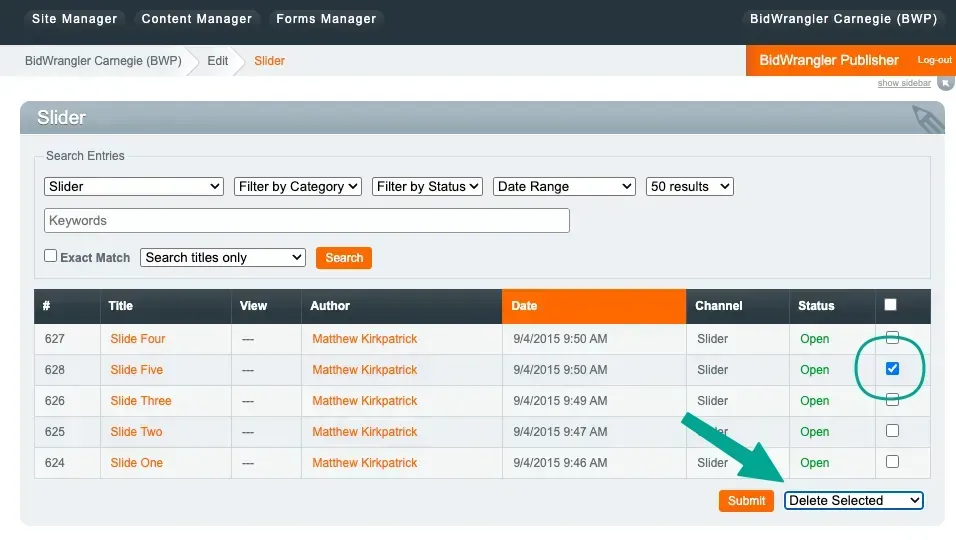Select the Slide Two row checkbox
This screenshot has height=540, width=956.
click(892, 431)
